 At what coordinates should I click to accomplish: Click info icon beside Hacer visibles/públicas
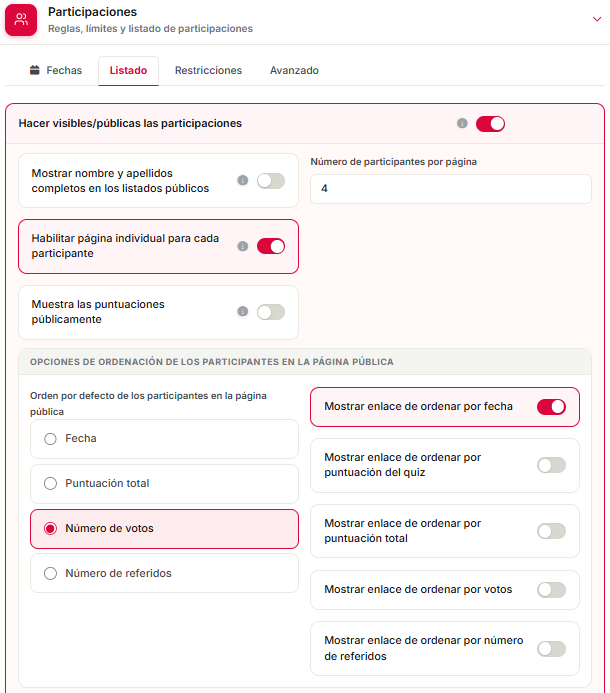pyautogui.click(x=462, y=123)
